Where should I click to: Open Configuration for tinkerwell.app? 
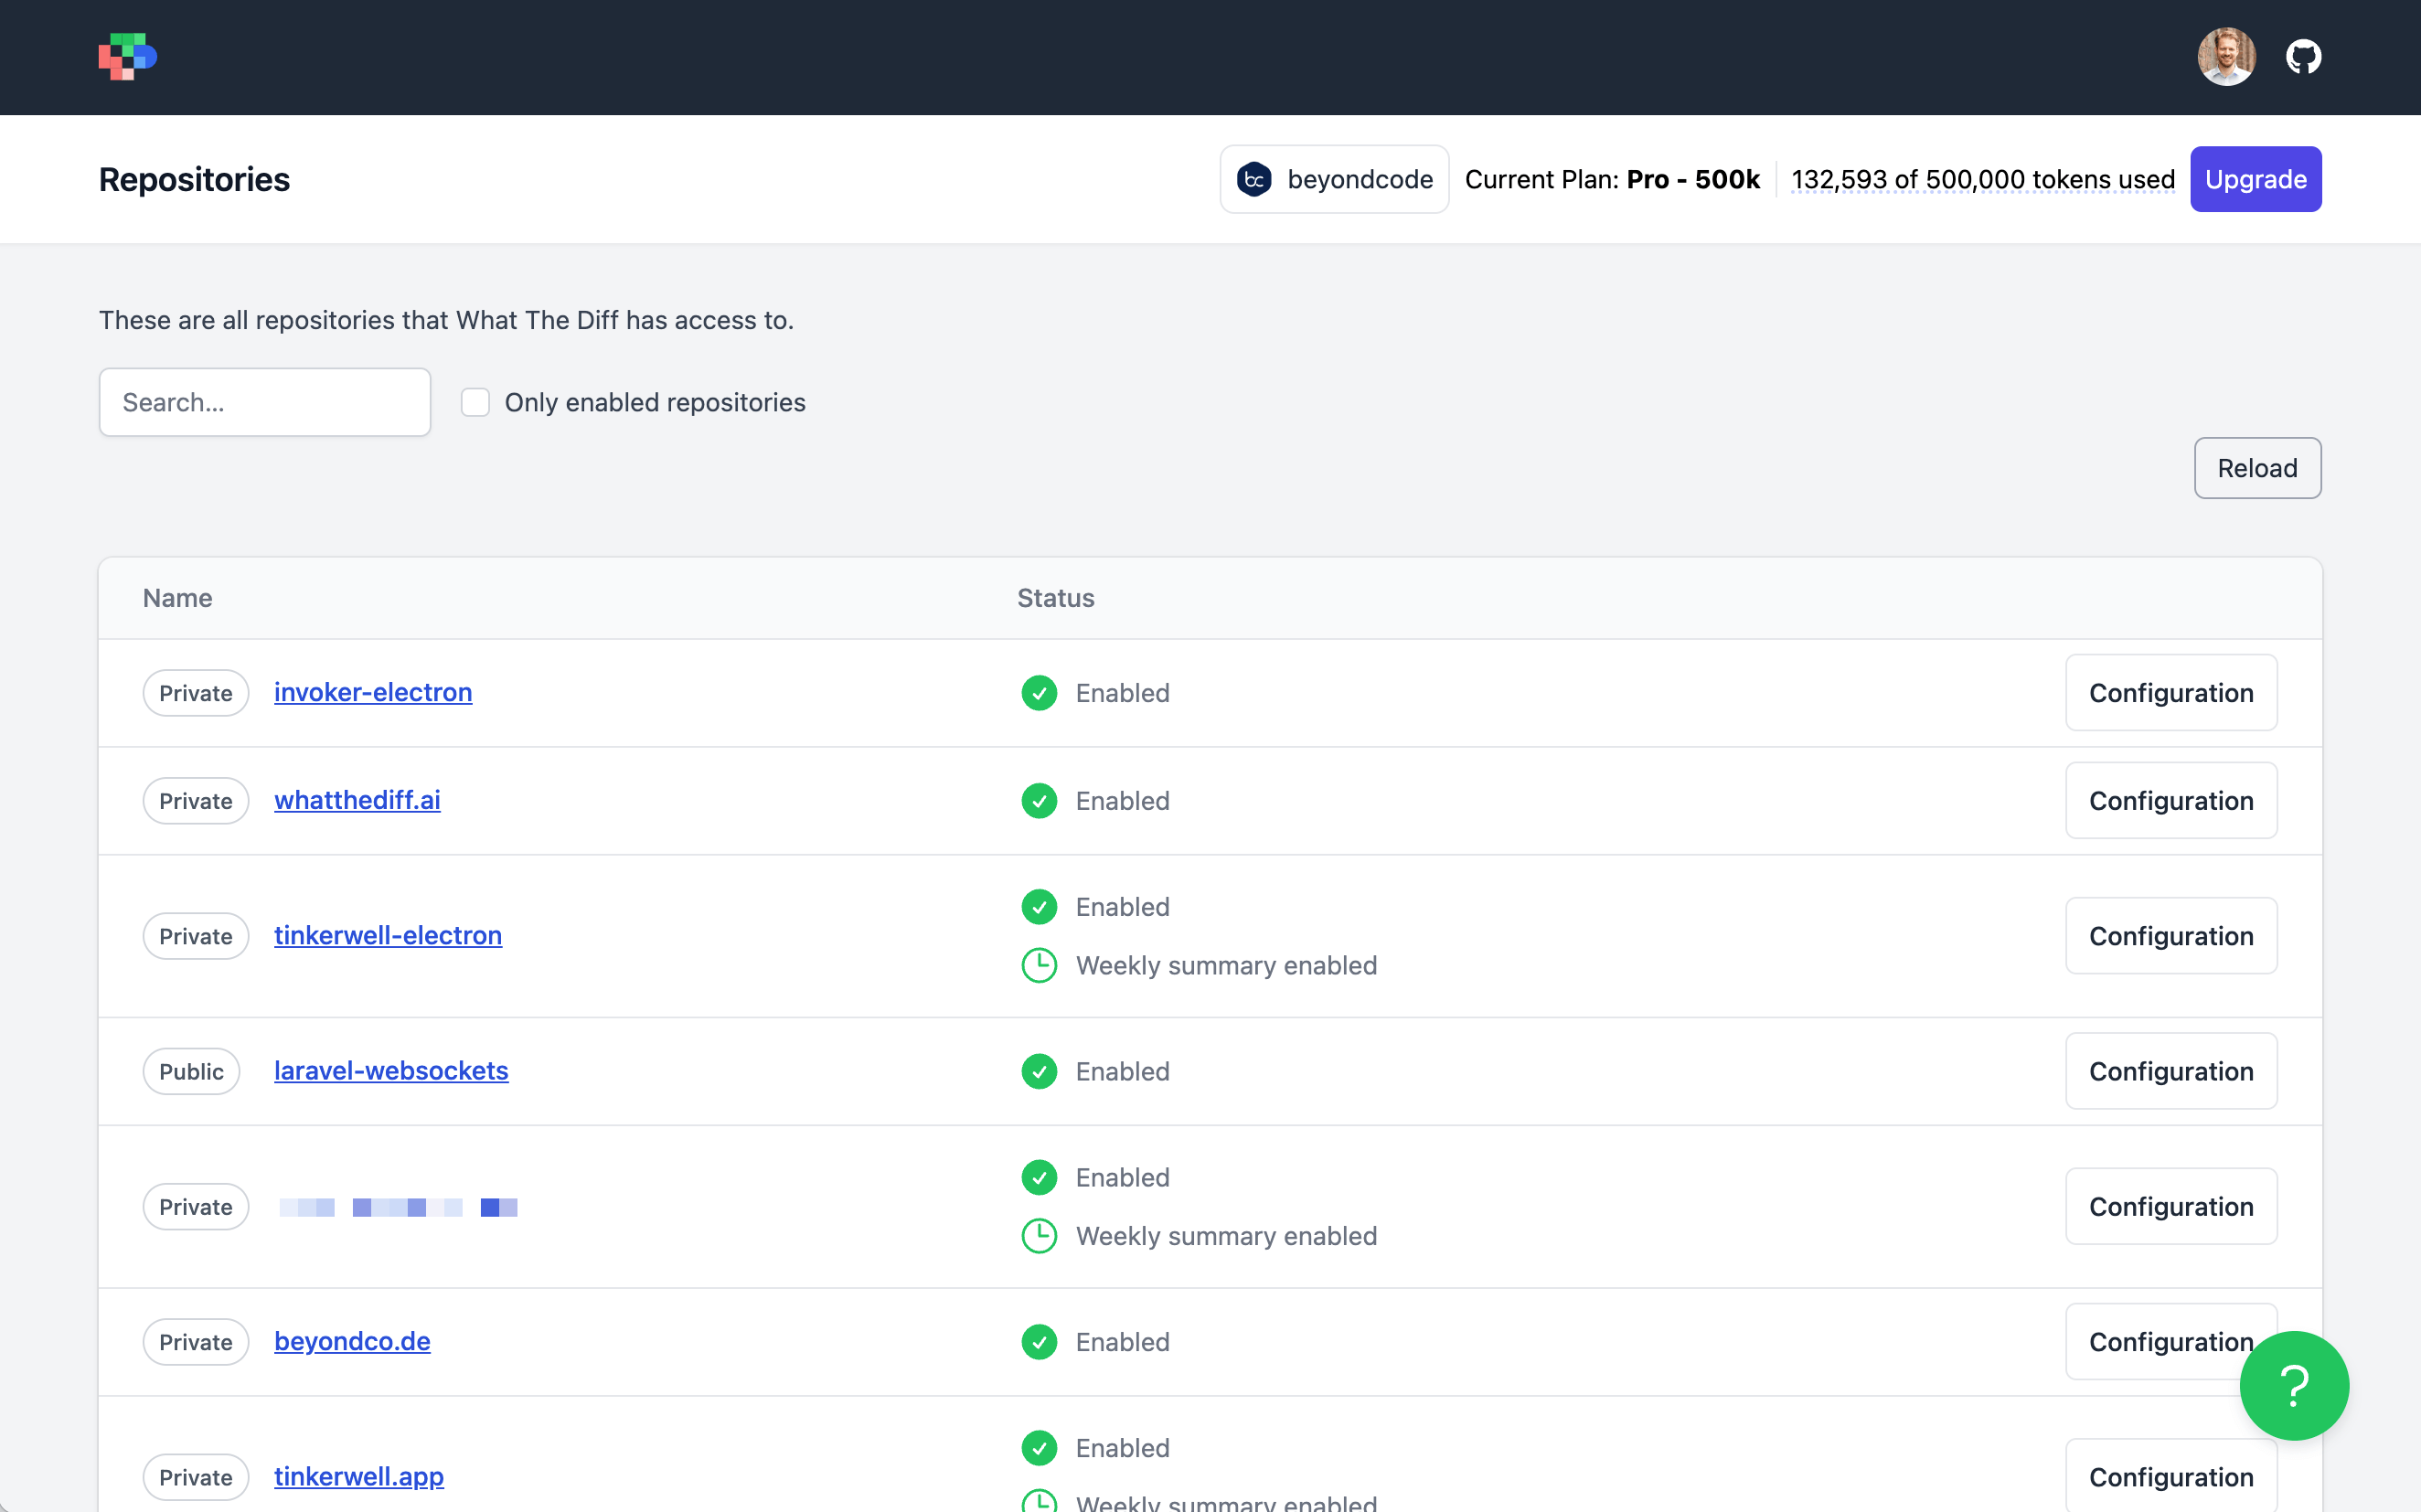[2171, 1477]
